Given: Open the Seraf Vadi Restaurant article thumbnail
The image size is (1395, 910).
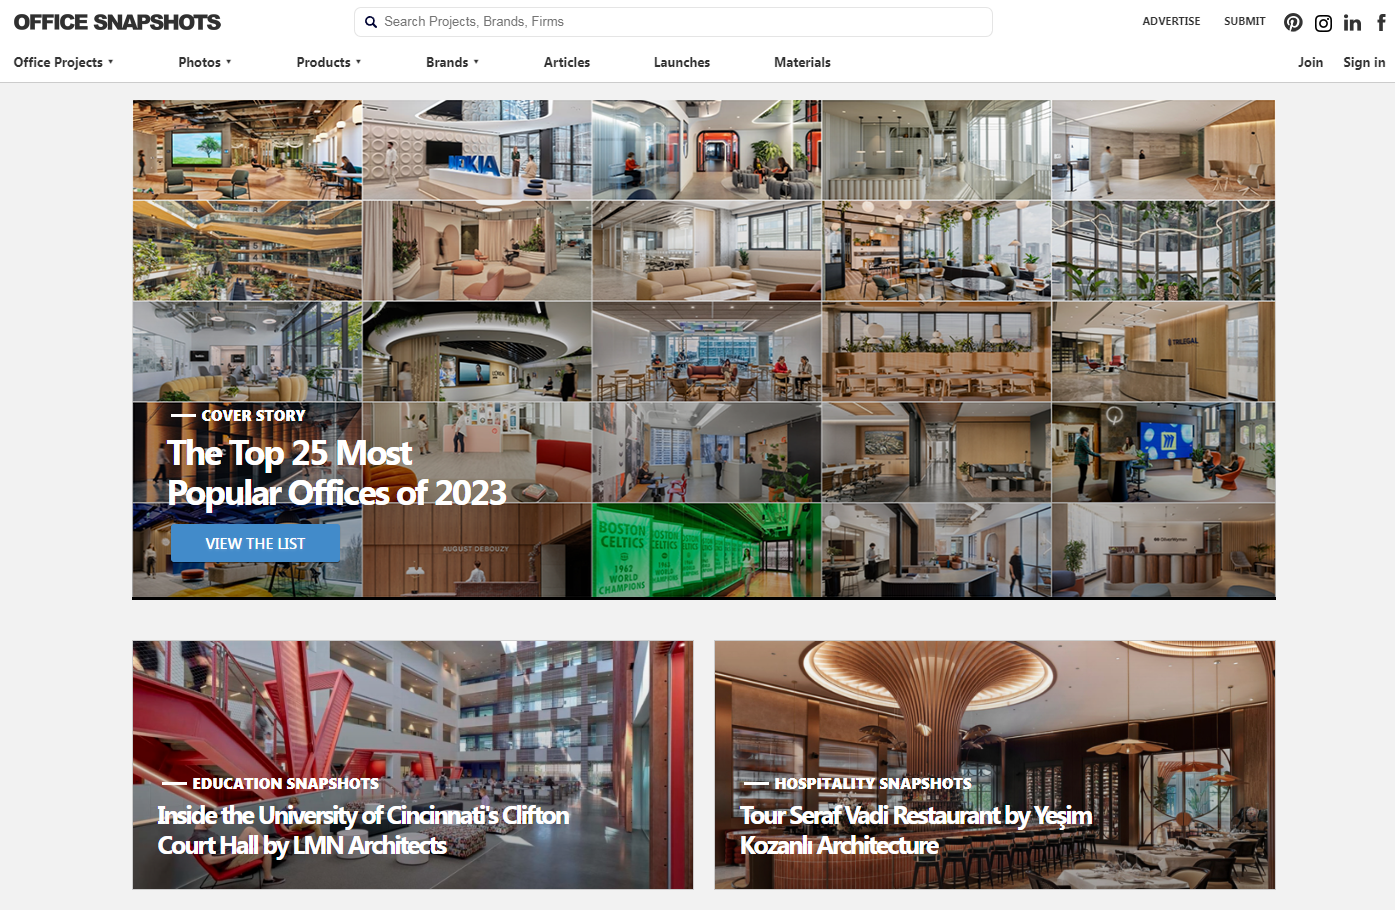Looking at the screenshot, I should pos(995,765).
